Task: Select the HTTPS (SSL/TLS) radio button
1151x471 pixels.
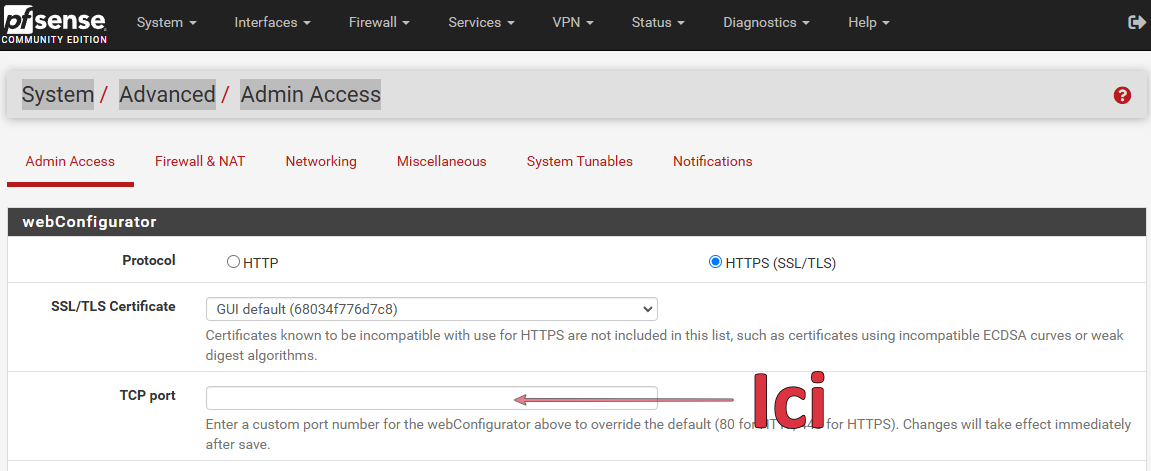Action: coord(715,262)
